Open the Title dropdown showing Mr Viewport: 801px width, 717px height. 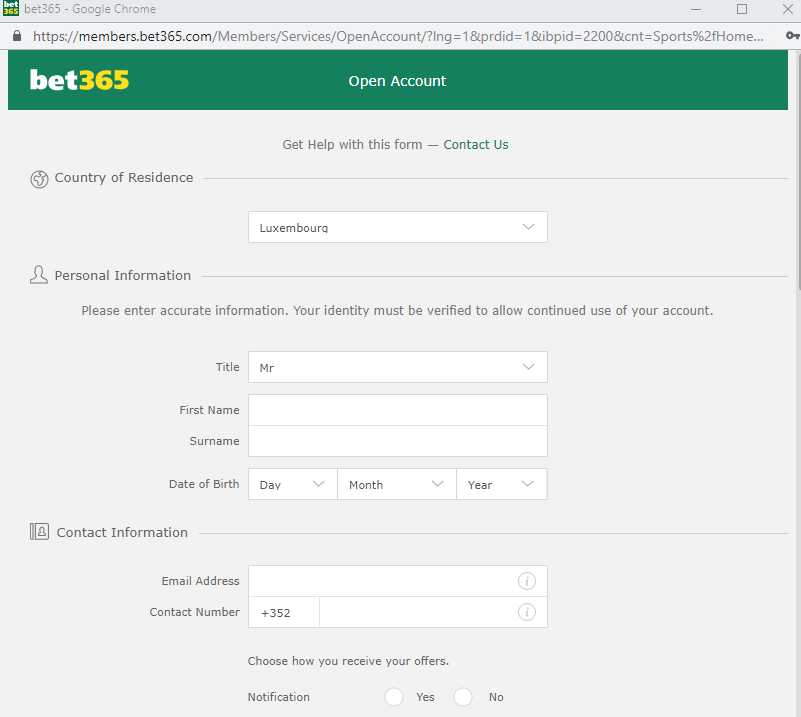click(397, 367)
